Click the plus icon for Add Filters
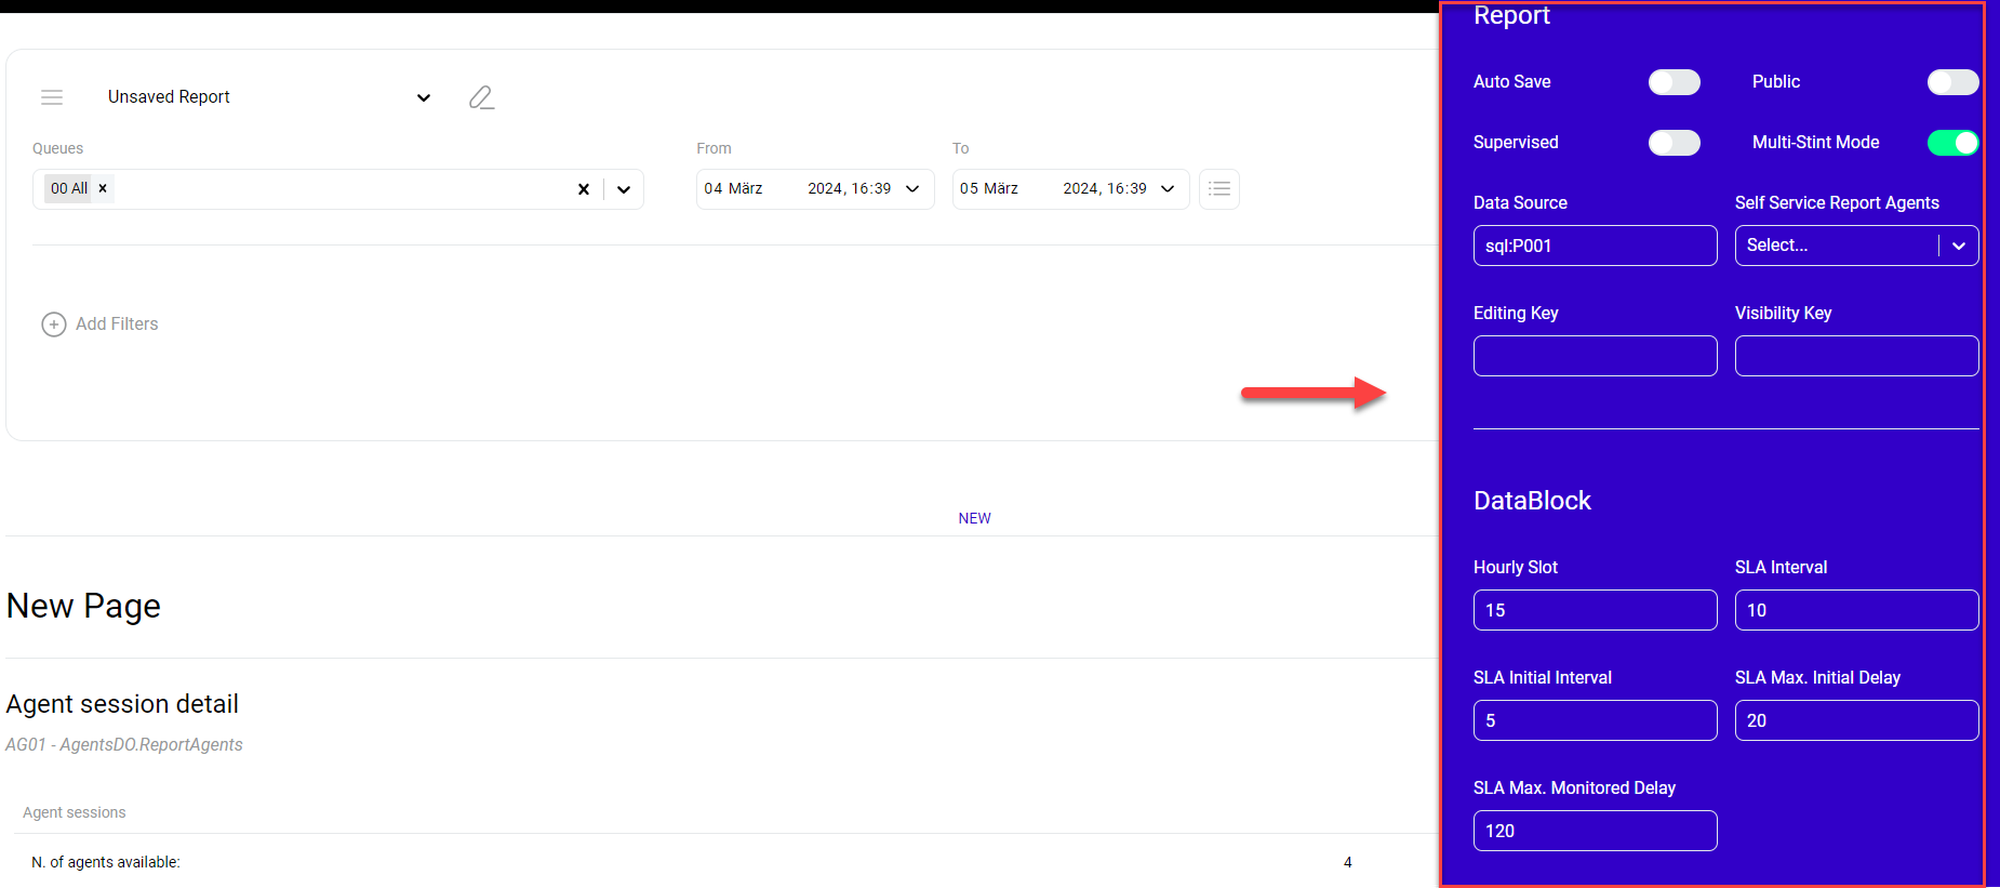2000x888 pixels. [54, 324]
